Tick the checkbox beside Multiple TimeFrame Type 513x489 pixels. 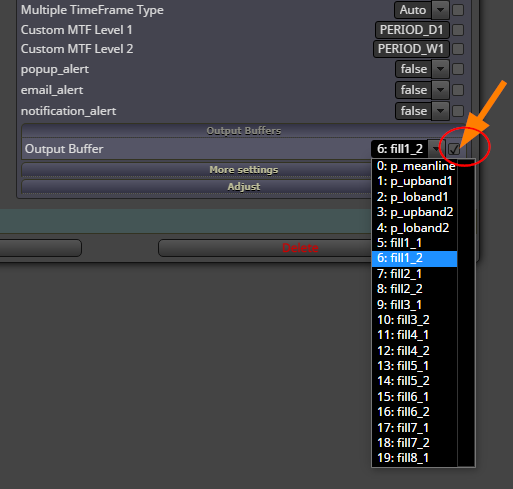pyautogui.click(x=458, y=10)
